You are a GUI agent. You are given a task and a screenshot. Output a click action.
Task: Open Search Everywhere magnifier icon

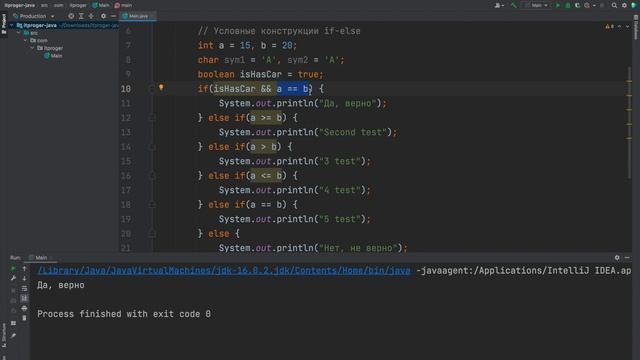(614, 5)
